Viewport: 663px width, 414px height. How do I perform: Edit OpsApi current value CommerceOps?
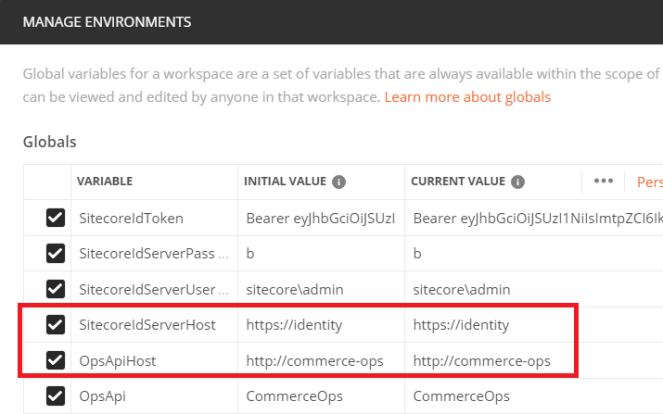534,396
